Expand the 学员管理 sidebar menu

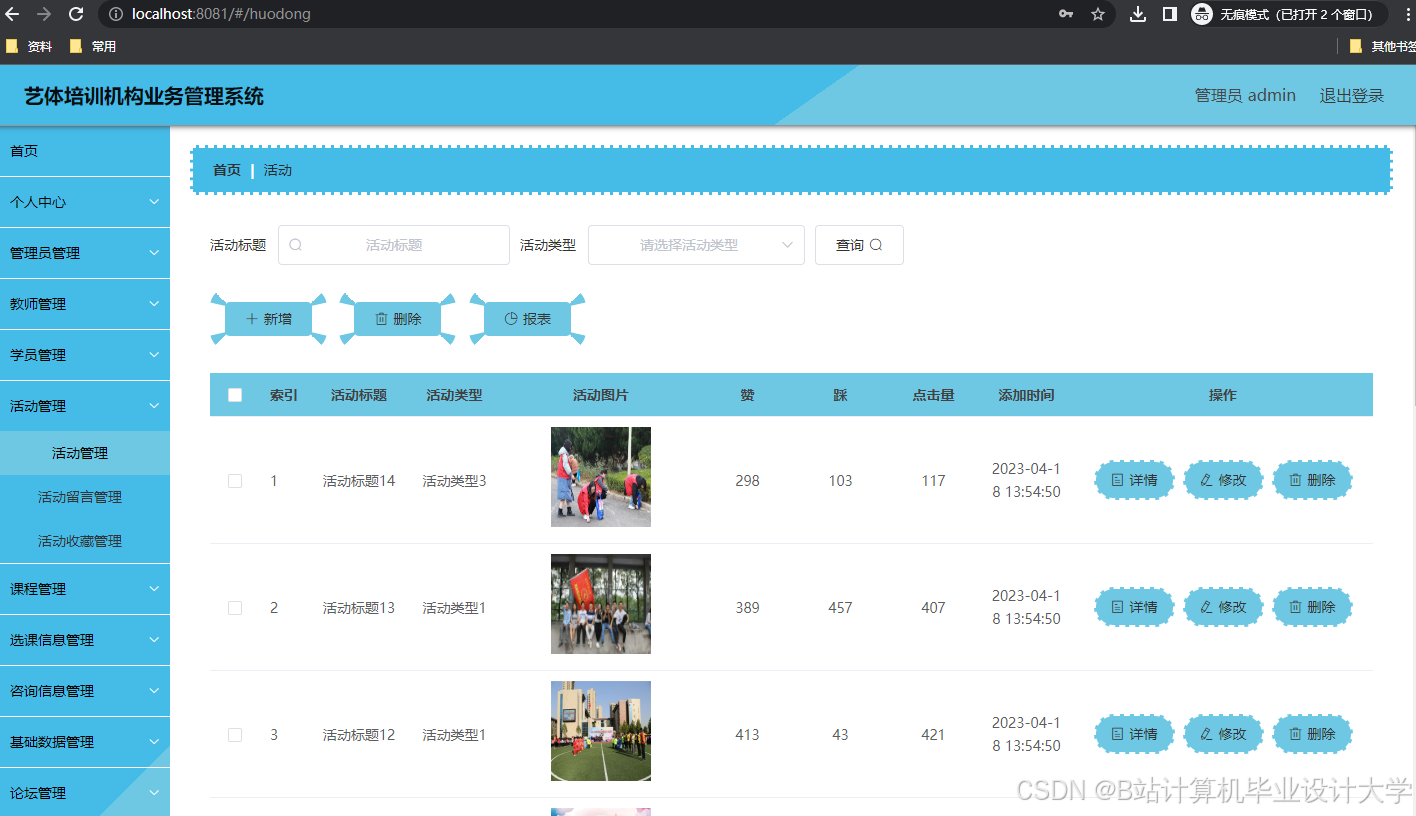(85, 355)
